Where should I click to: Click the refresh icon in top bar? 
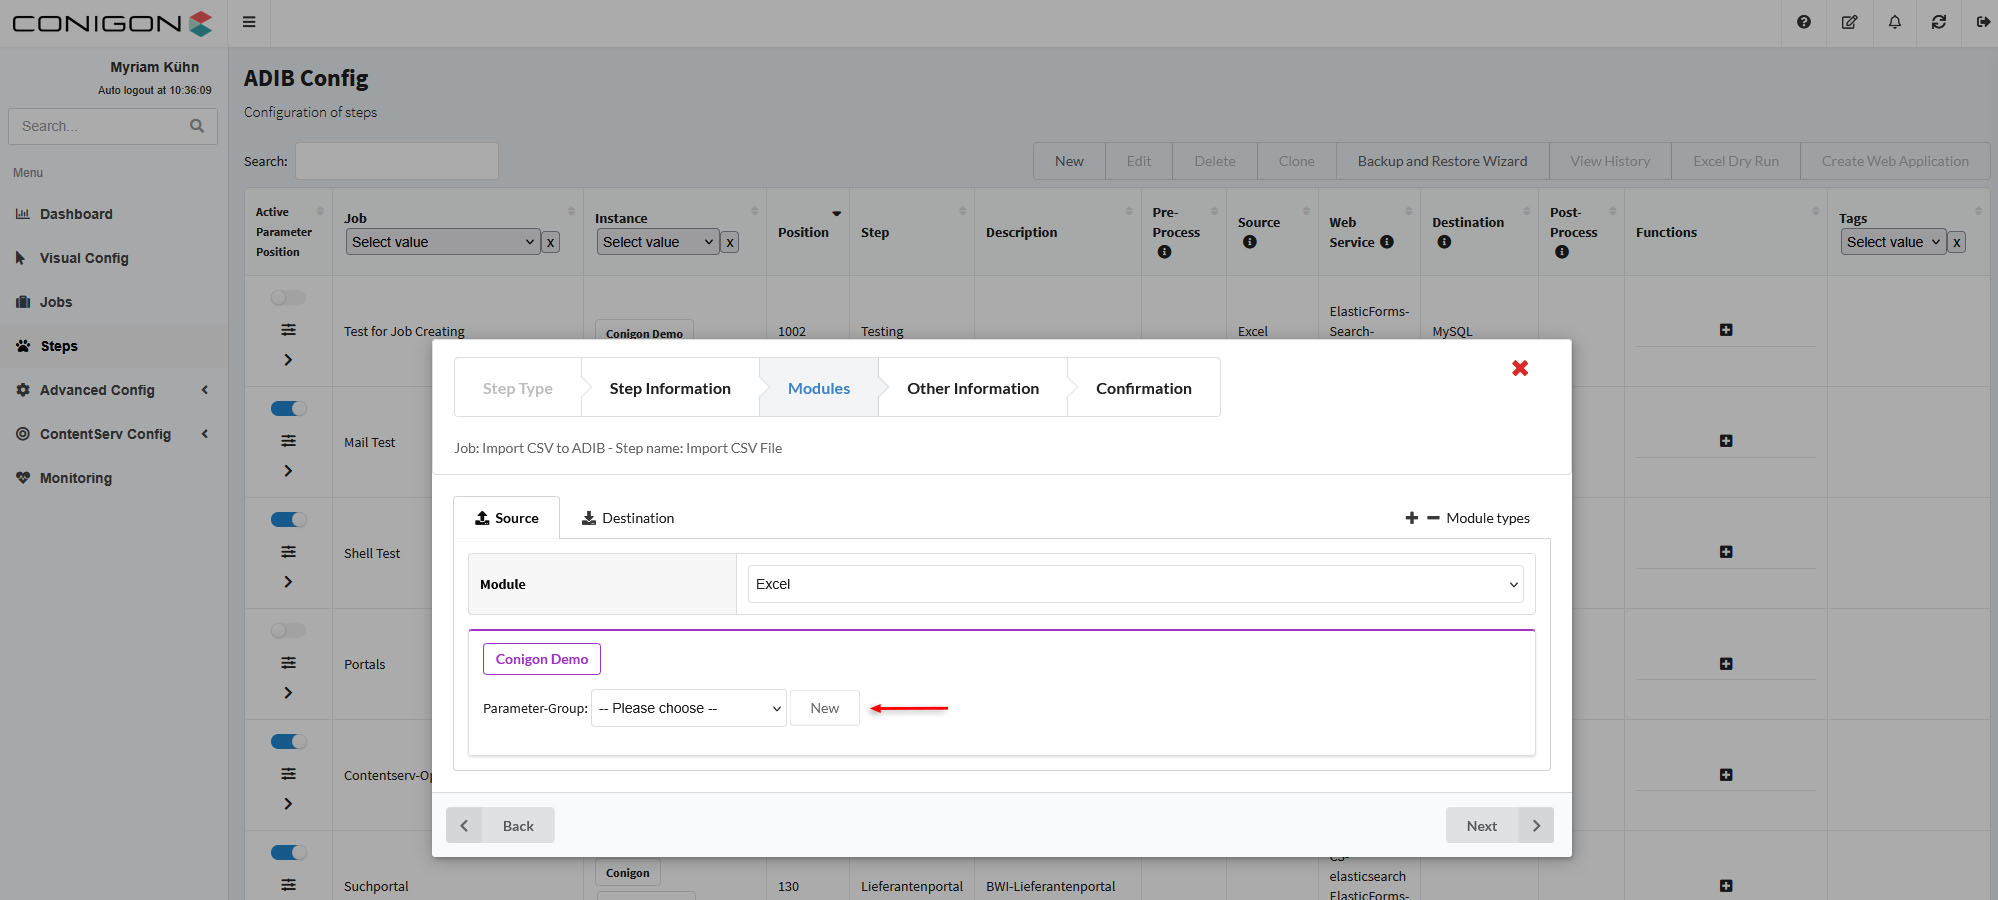point(1938,22)
